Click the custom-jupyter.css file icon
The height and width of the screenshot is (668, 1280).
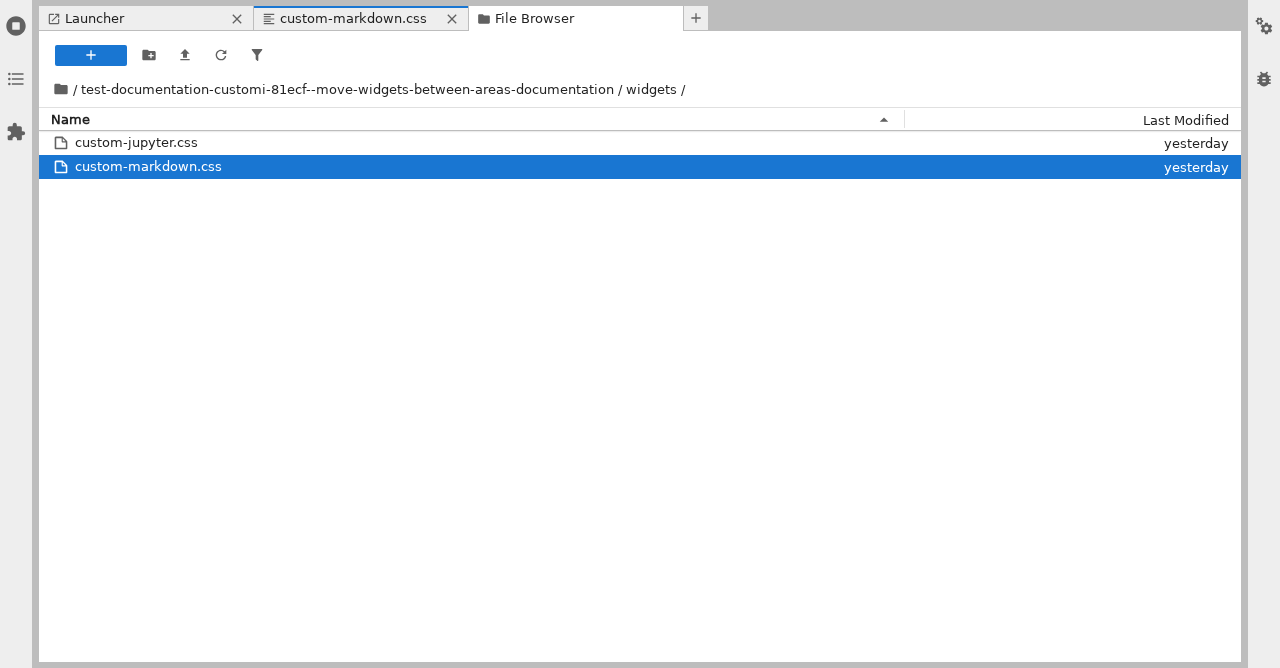click(x=61, y=143)
